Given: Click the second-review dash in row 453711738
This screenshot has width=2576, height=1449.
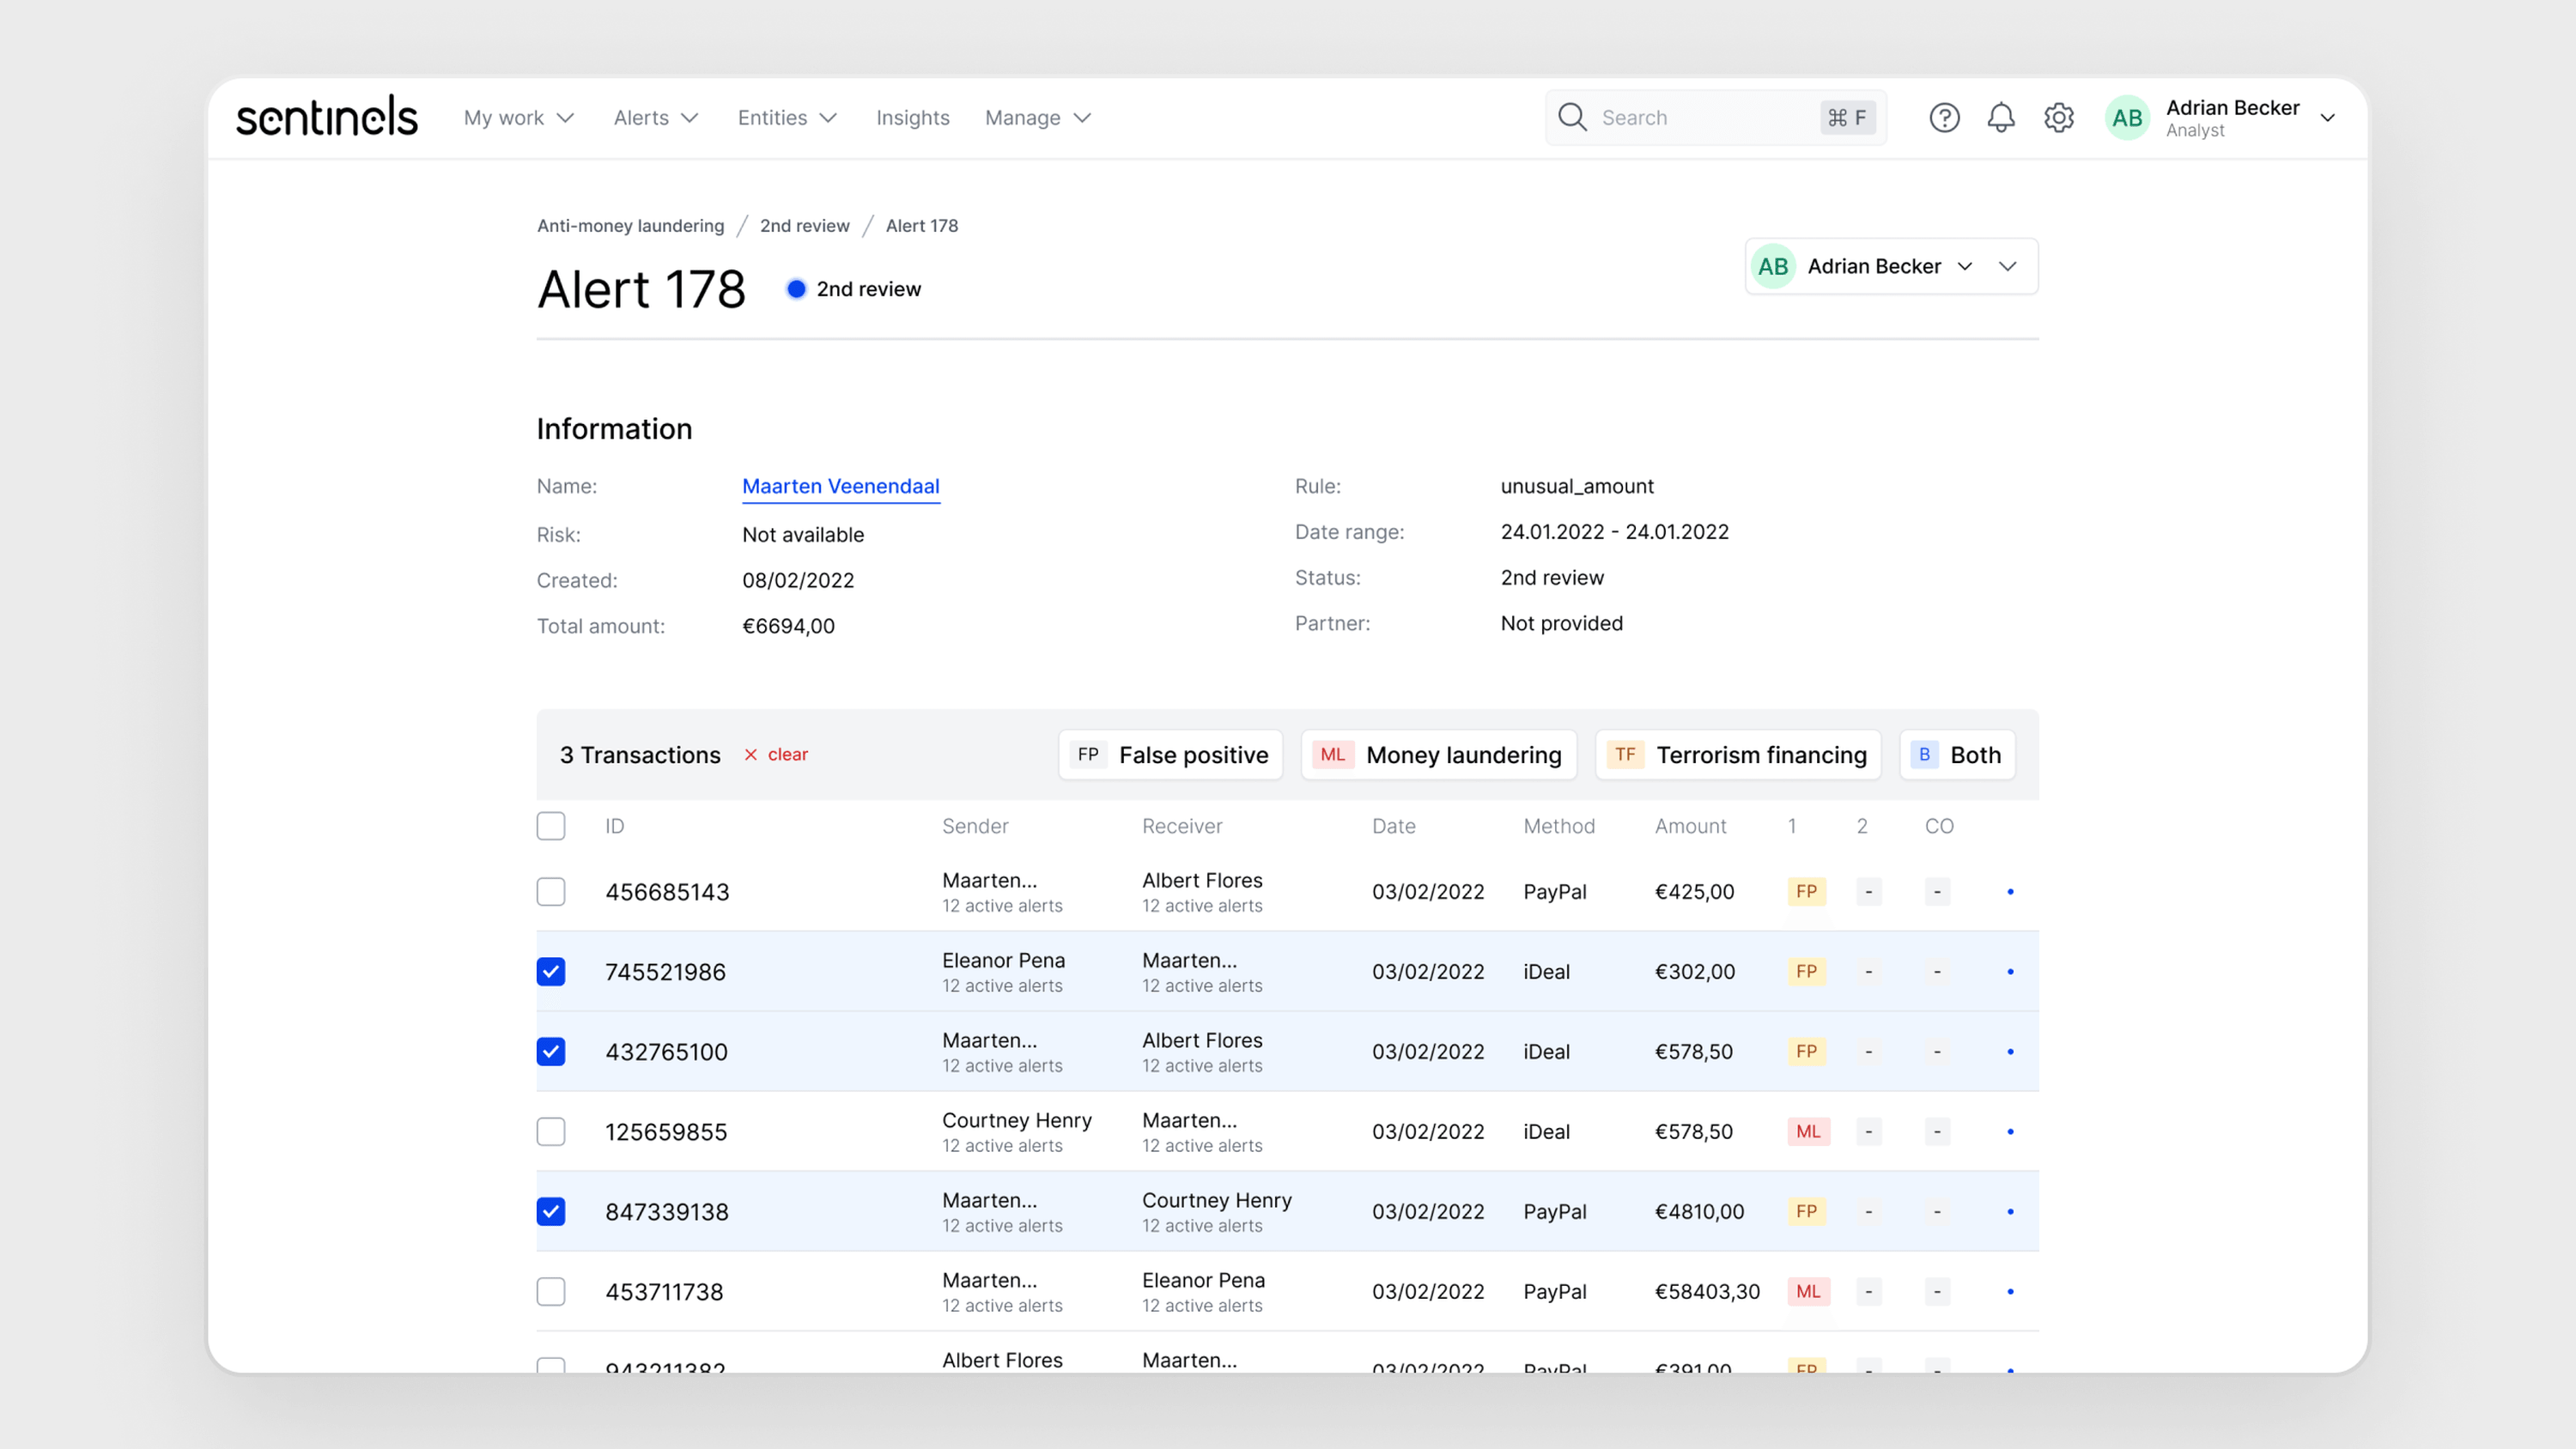Looking at the screenshot, I should [1868, 1291].
